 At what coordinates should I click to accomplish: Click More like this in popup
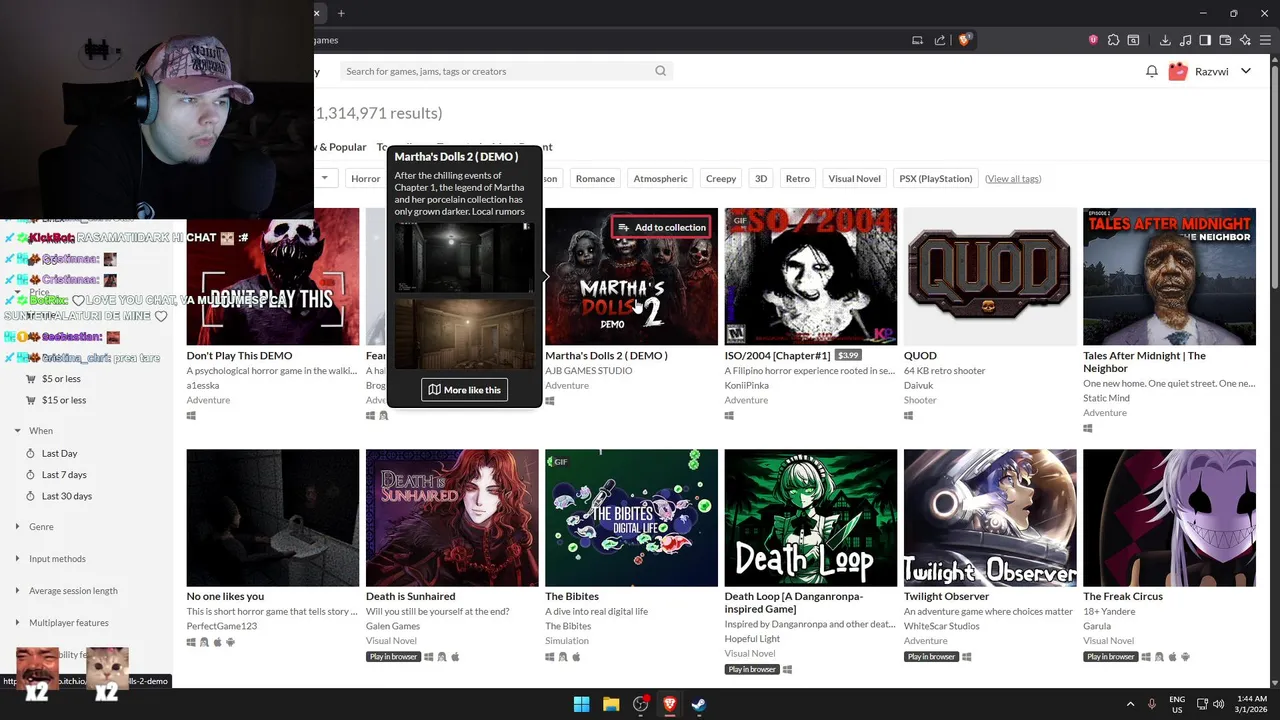(x=464, y=390)
